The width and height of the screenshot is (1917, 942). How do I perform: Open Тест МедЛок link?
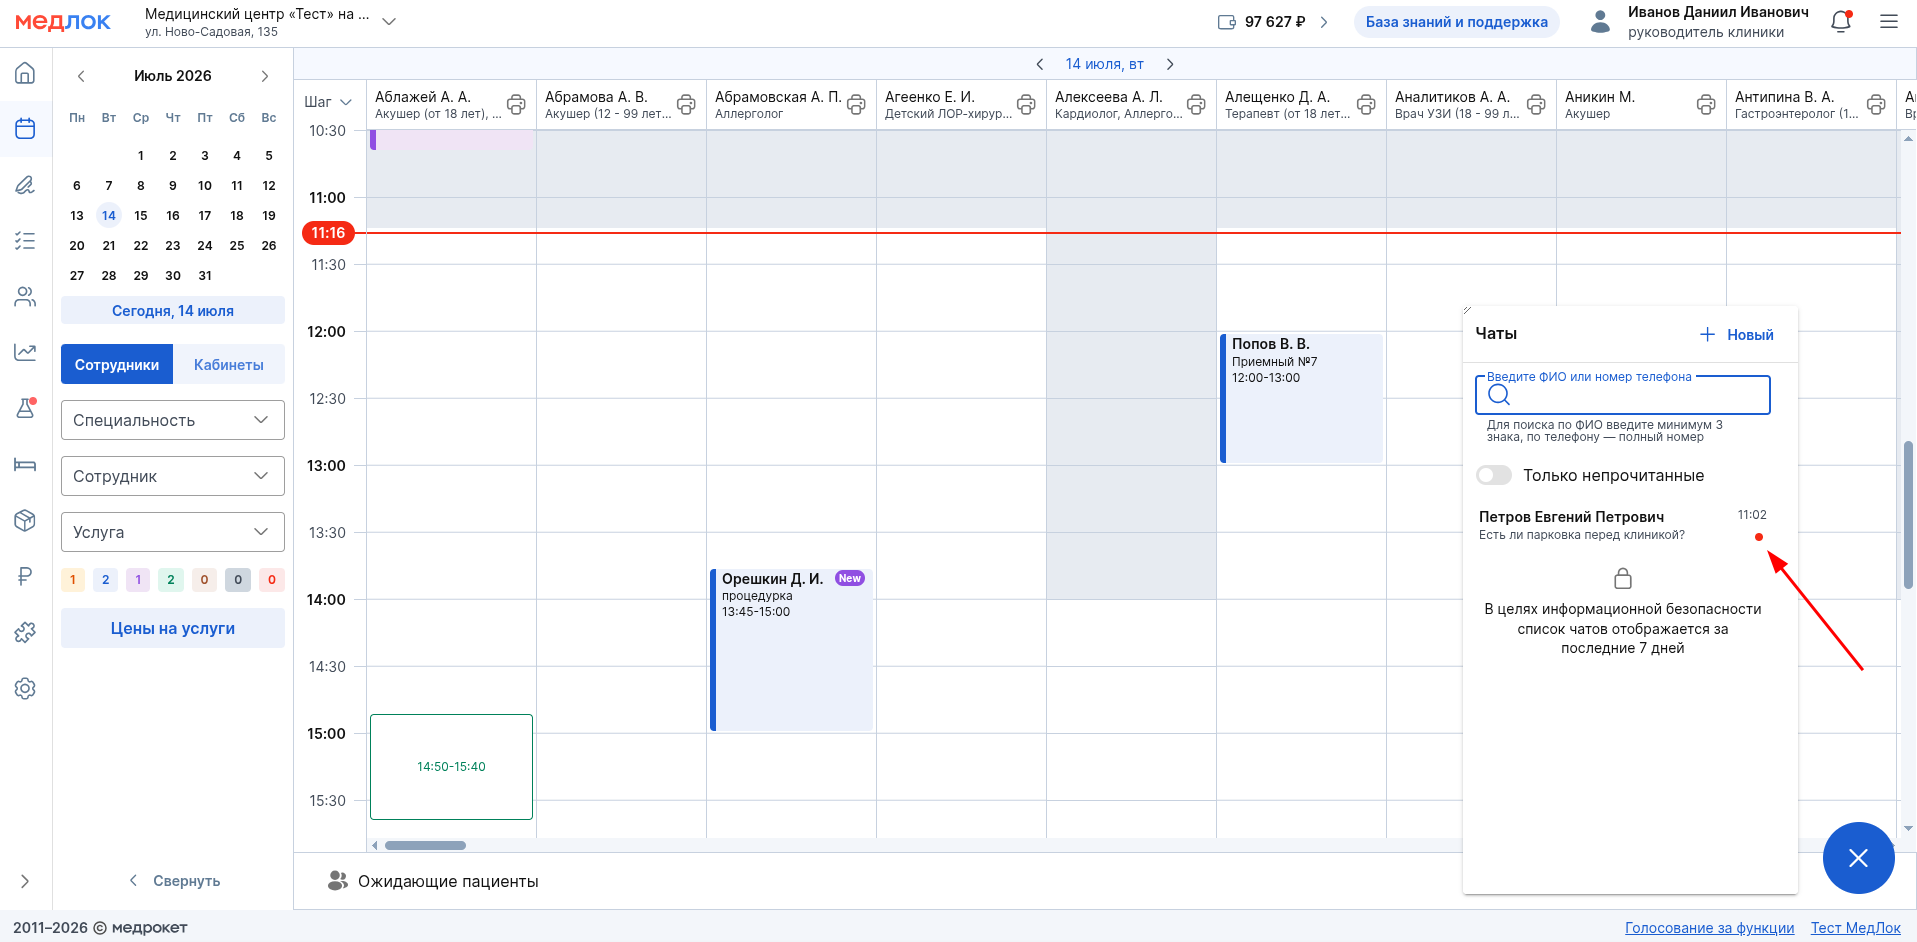click(1855, 928)
